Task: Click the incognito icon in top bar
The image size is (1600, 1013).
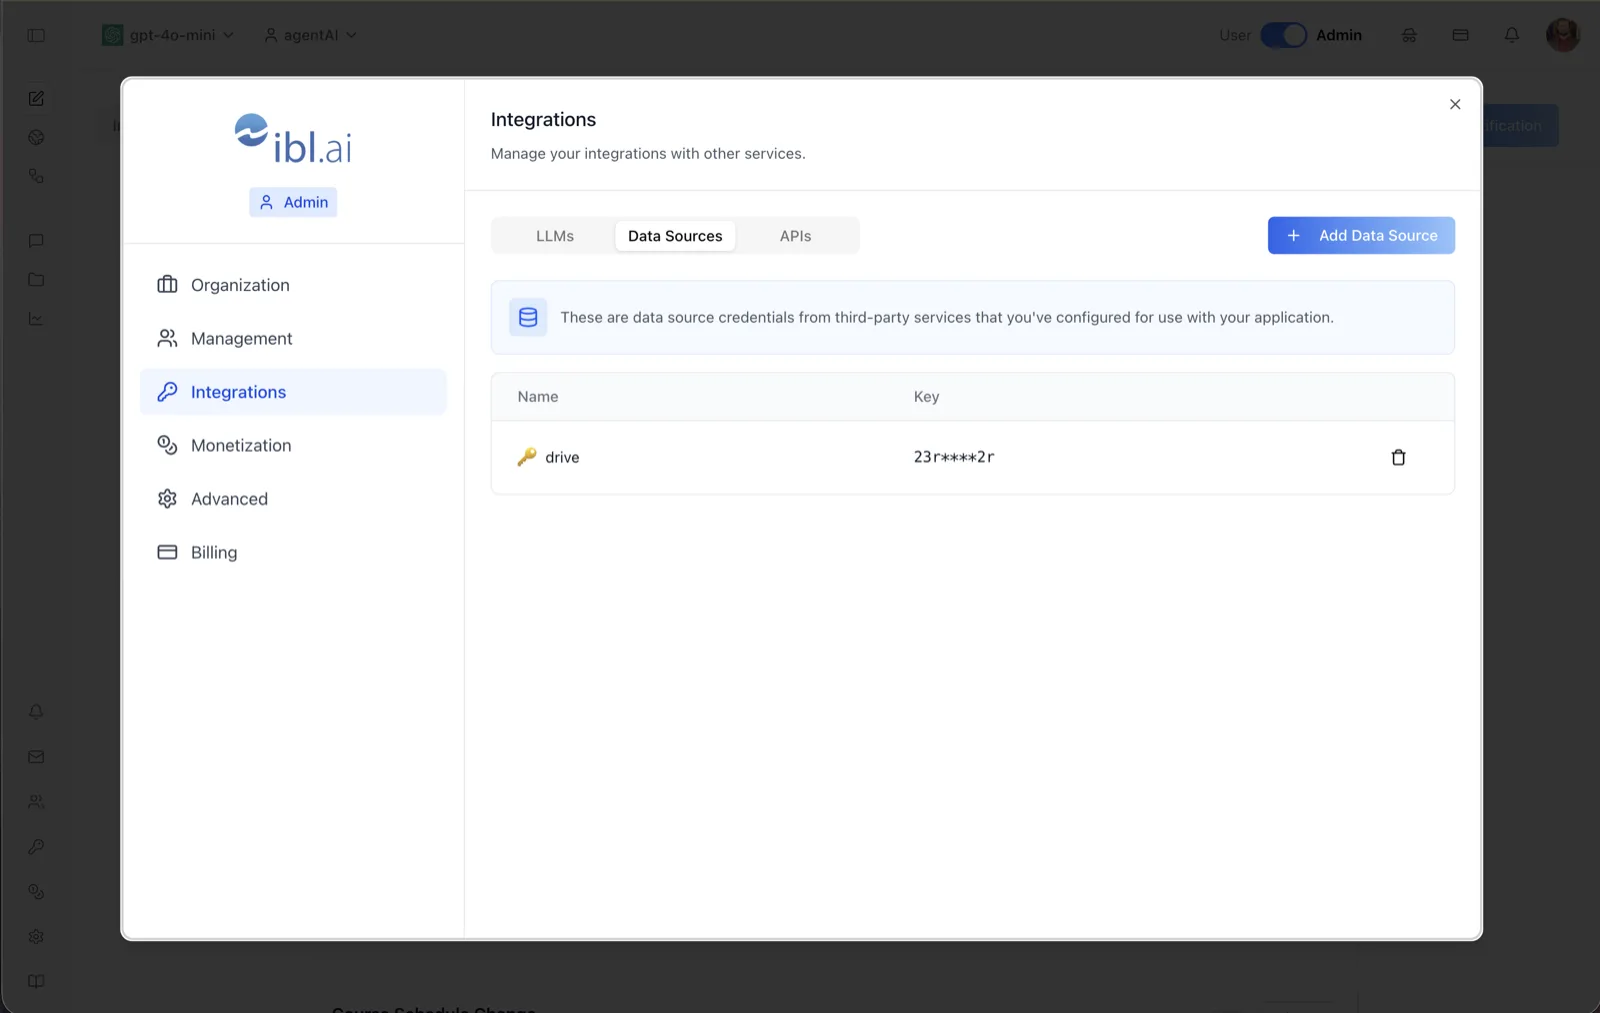Action: 1409,35
